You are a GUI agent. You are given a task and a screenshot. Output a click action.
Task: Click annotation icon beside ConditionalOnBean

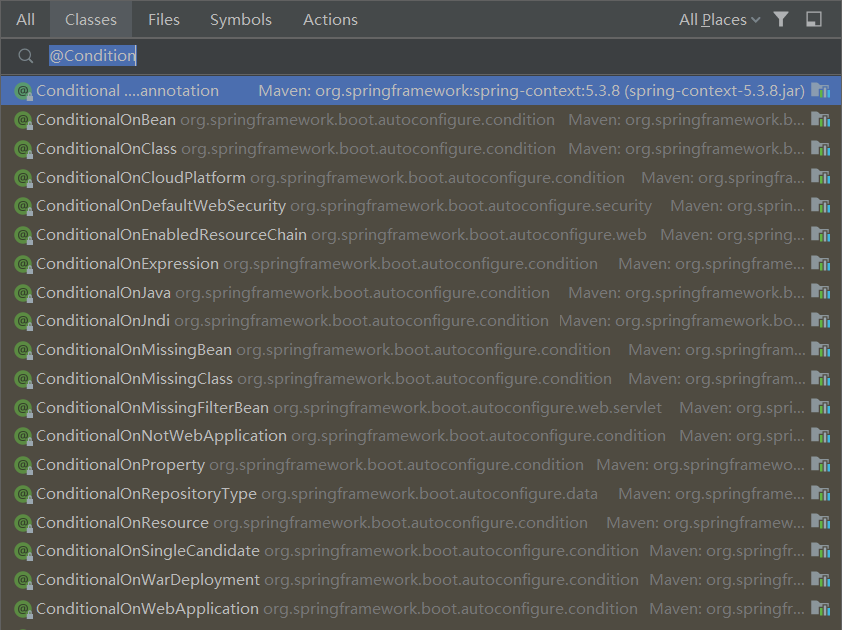click(x=23, y=120)
